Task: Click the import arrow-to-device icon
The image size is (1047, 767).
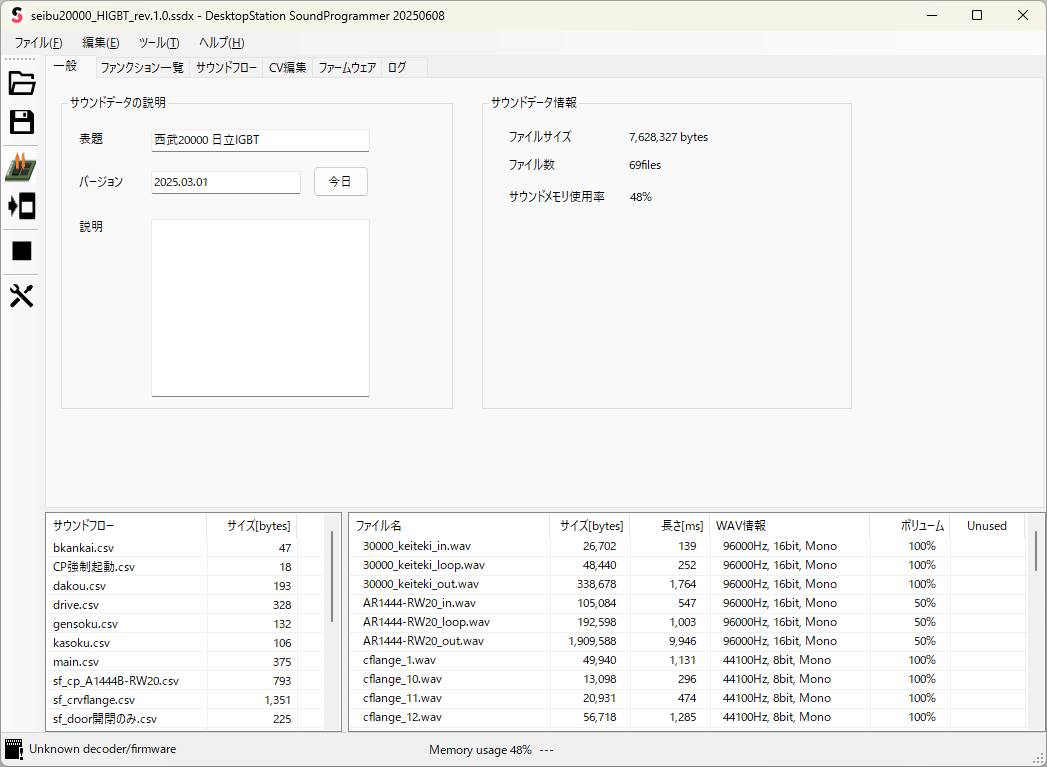Action: [x=21, y=206]
